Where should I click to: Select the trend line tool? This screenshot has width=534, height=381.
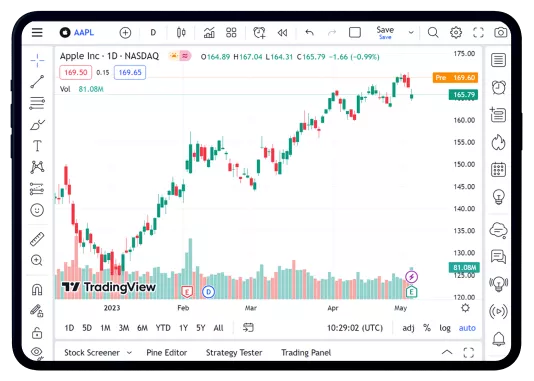pos(37,82)
